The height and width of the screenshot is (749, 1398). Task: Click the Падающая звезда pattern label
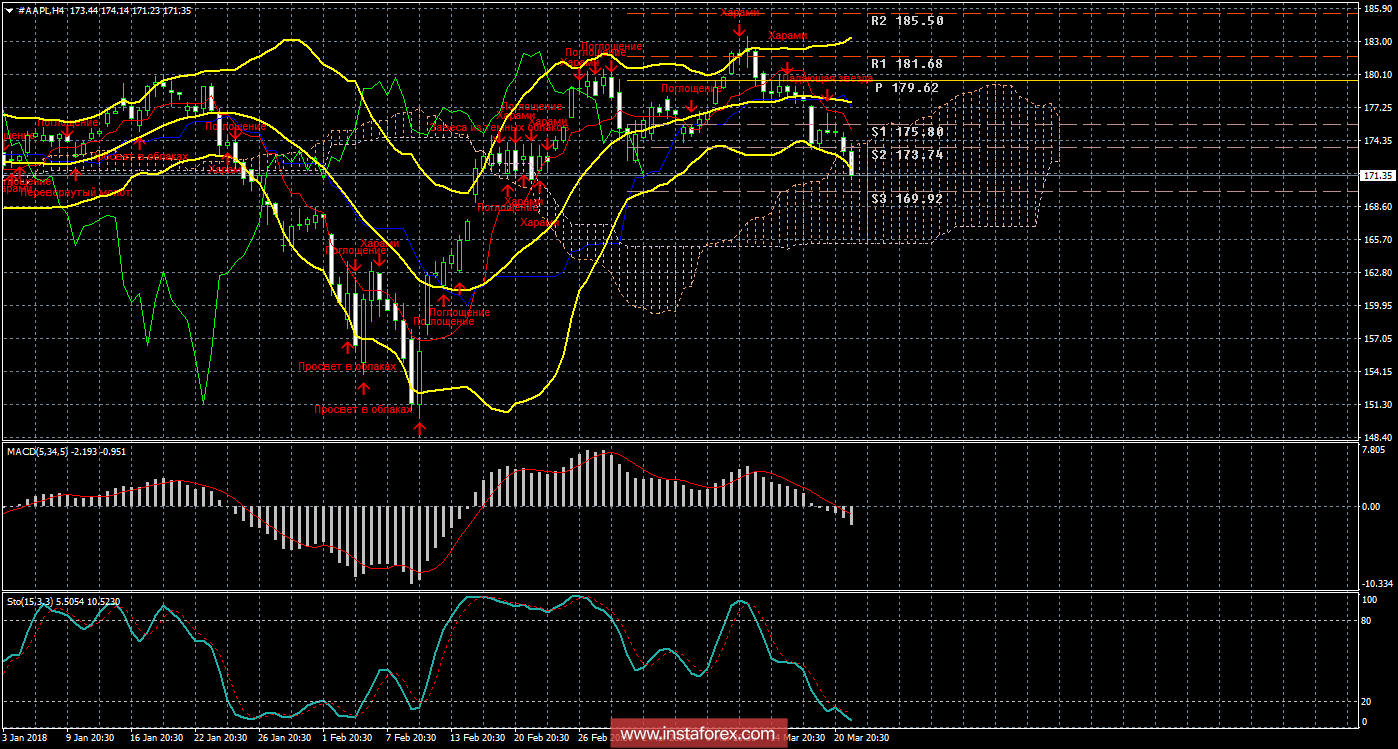pyautogui.click(x=828, y=76)
